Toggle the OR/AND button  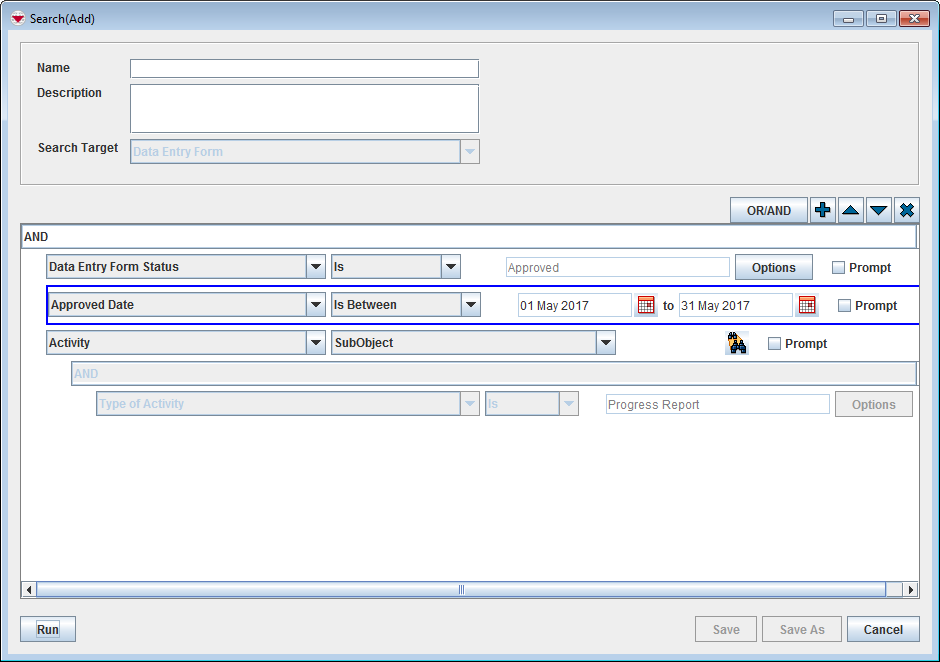point(768,210)
